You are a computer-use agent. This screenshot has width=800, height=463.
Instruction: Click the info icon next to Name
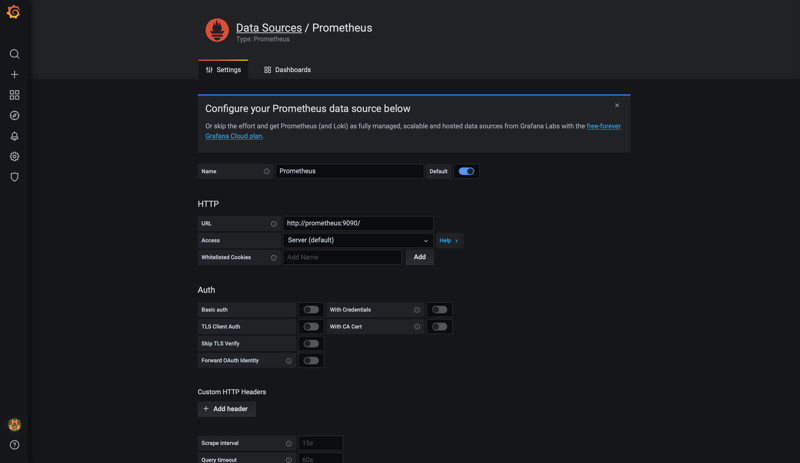point(266,172)
